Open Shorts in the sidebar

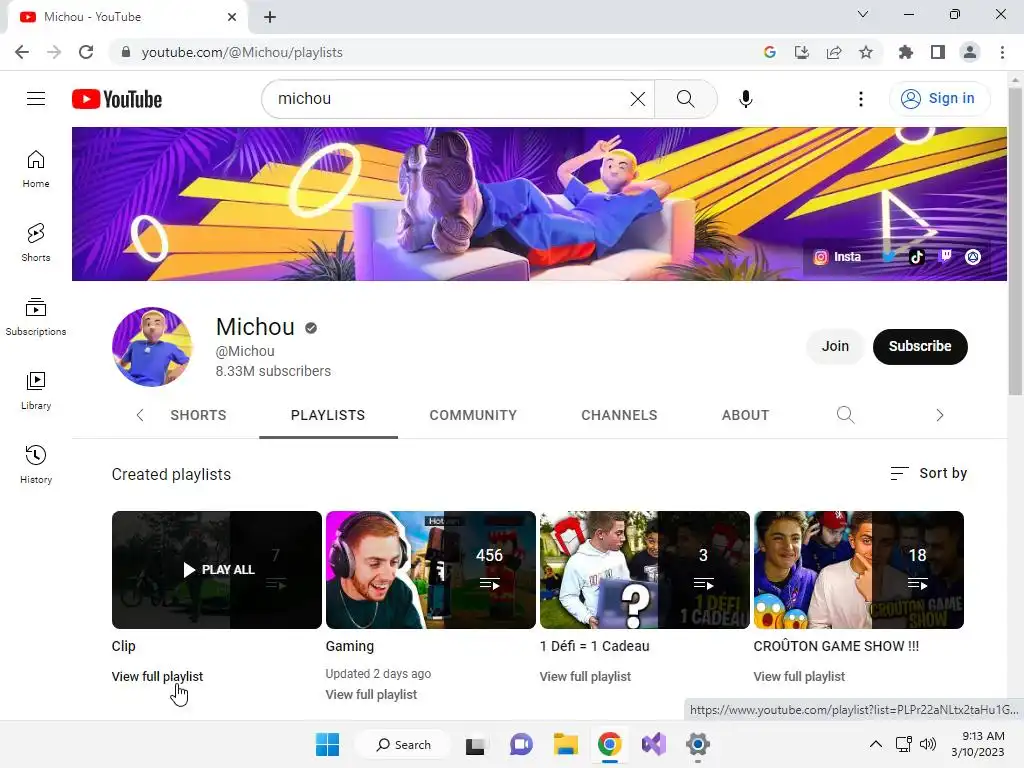tap(36, 242)
